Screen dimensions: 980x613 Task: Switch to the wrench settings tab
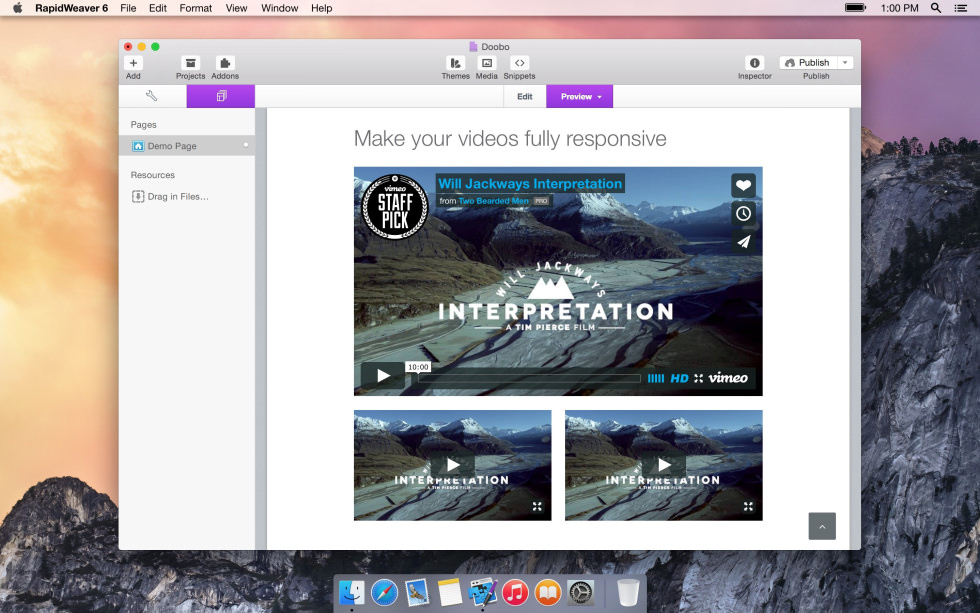152,96
